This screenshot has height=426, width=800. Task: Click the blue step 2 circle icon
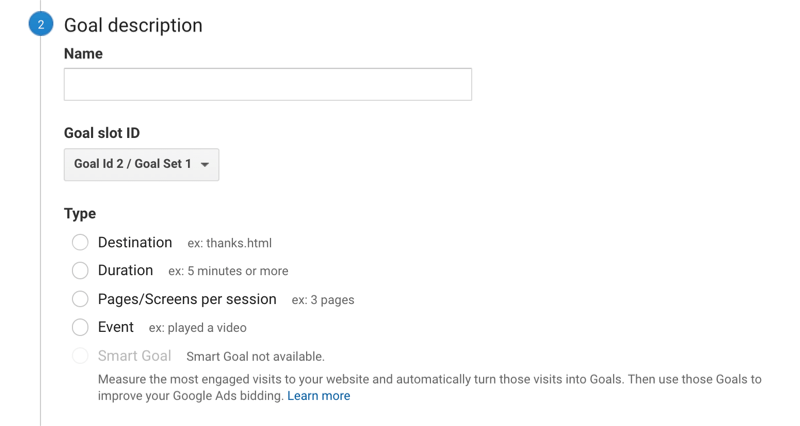click(41, 24)
